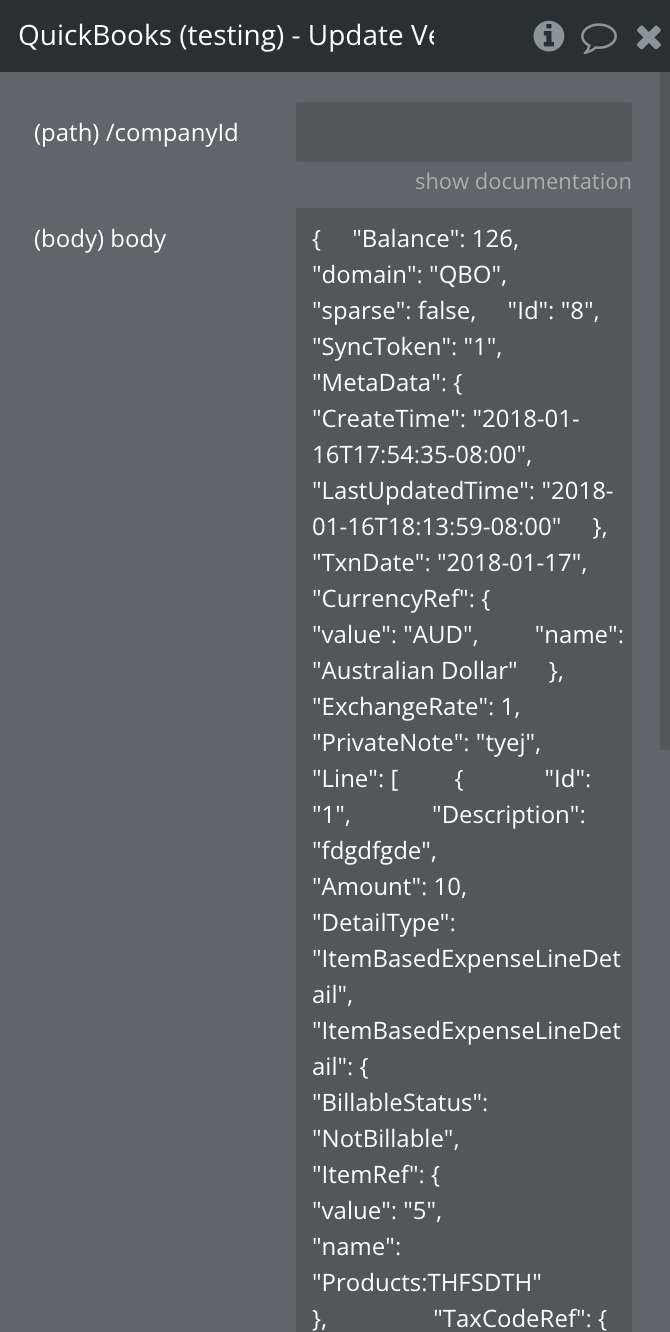Click the "domain": "QBO" line in body
Image resolution: width=670 pixels, height=1332 pixels.
409,275
